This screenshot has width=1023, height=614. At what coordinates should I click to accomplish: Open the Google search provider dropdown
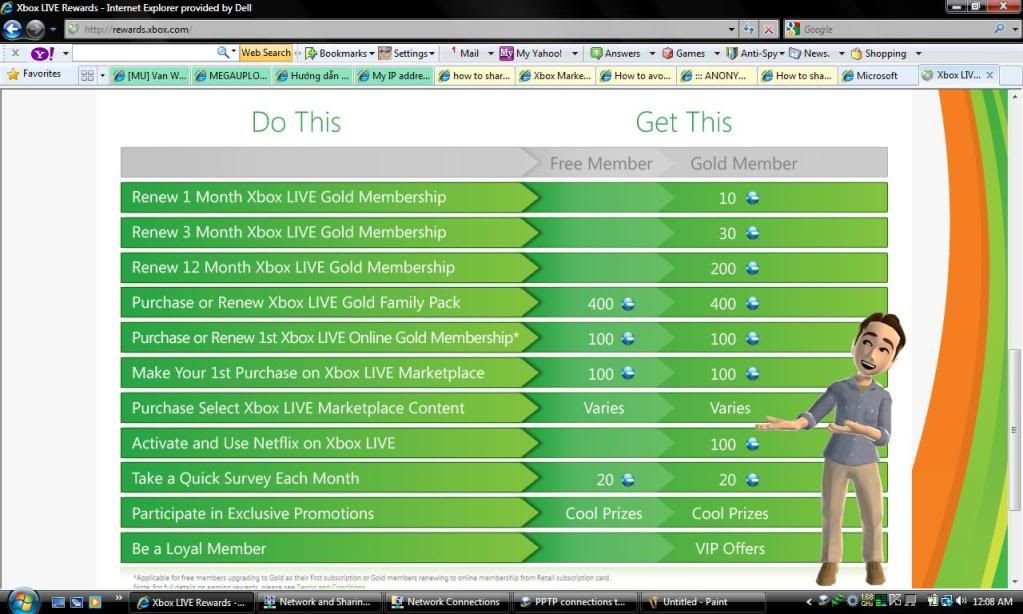[1015, 29]
